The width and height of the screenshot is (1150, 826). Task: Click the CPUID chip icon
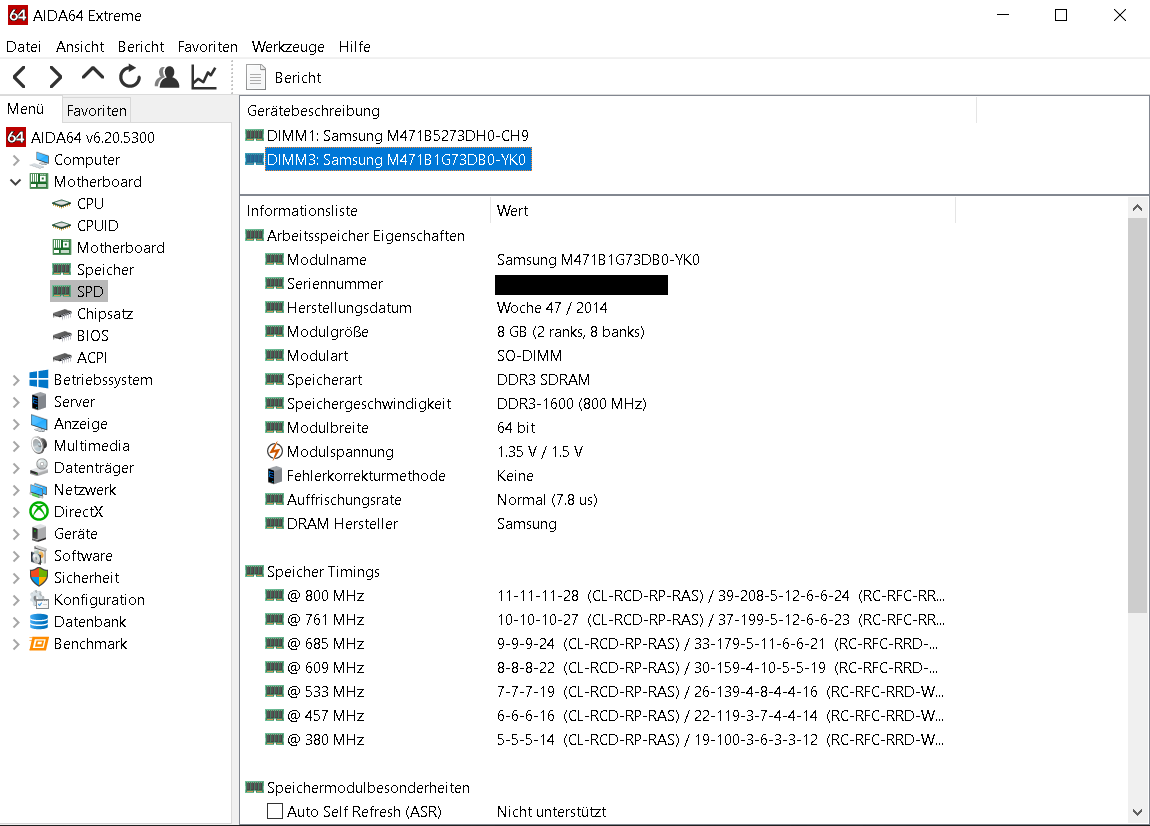[62, 225]
